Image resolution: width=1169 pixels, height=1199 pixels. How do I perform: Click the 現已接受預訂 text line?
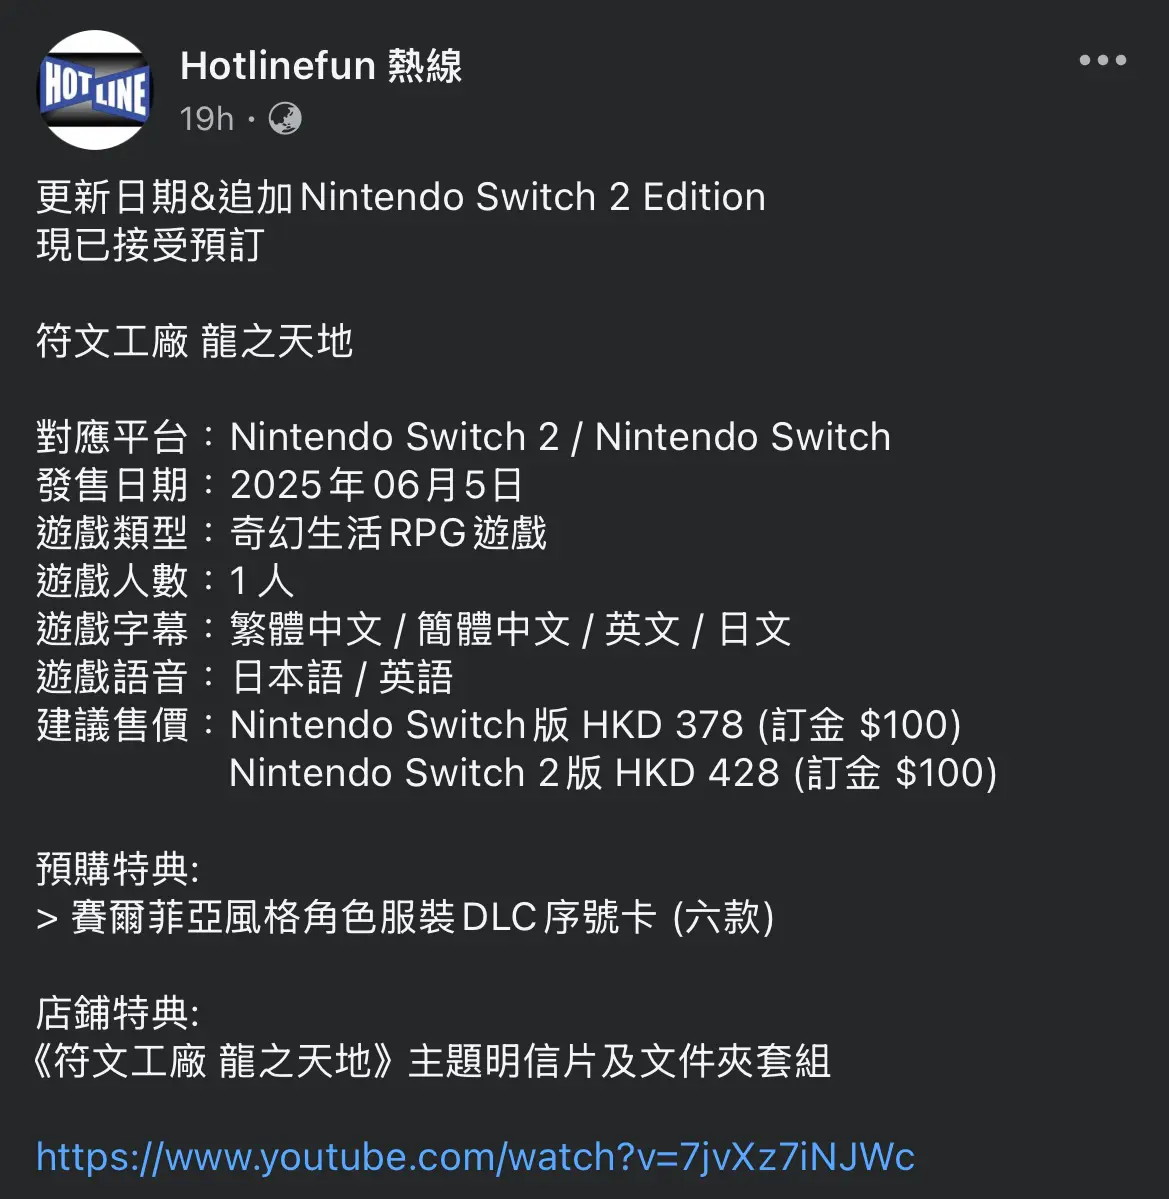tap(151, 245)
